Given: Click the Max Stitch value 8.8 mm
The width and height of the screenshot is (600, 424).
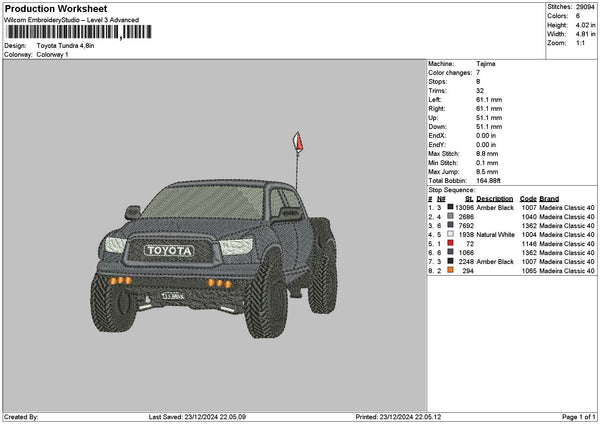Looking at the screenshot, I should point(487,154).
